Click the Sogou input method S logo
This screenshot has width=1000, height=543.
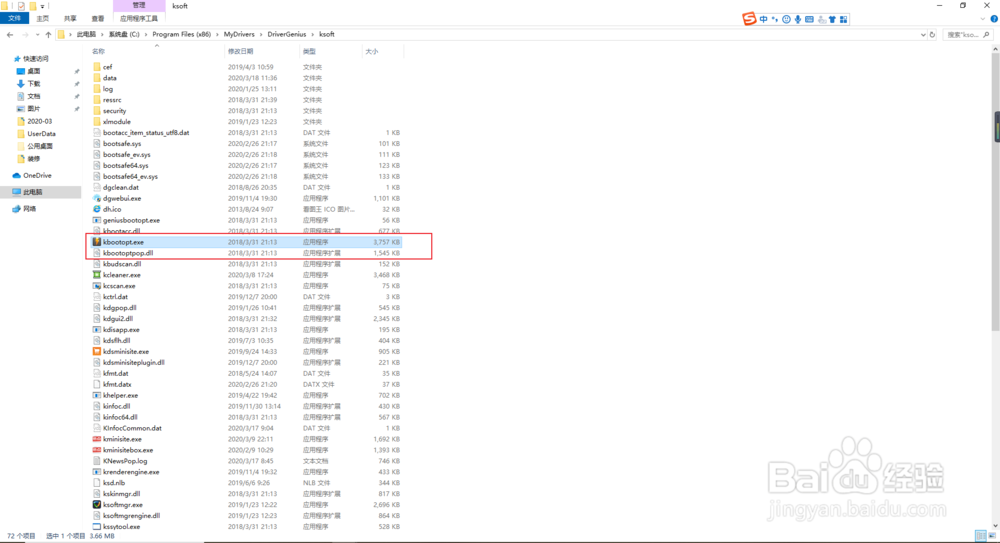[x=749, y=19]
